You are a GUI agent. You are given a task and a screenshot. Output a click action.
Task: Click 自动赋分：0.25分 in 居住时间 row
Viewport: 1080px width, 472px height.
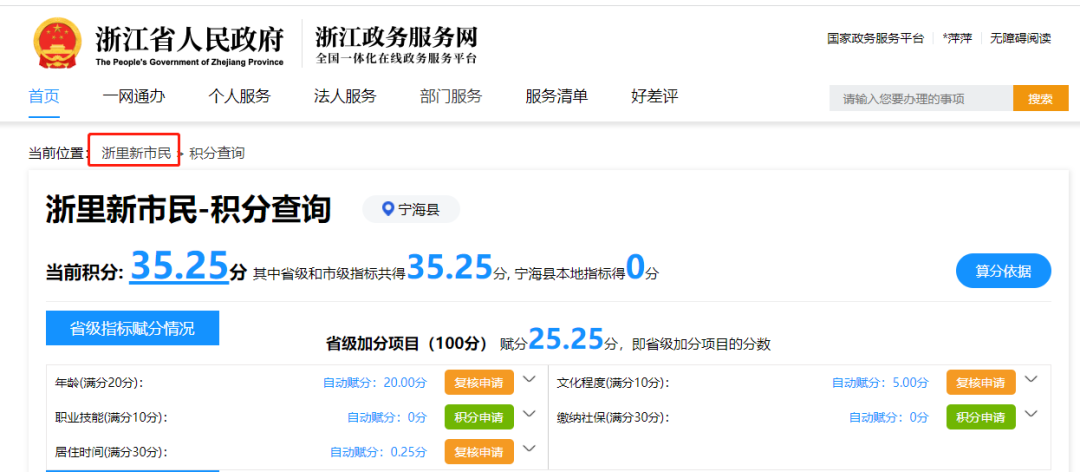(379, 453)
